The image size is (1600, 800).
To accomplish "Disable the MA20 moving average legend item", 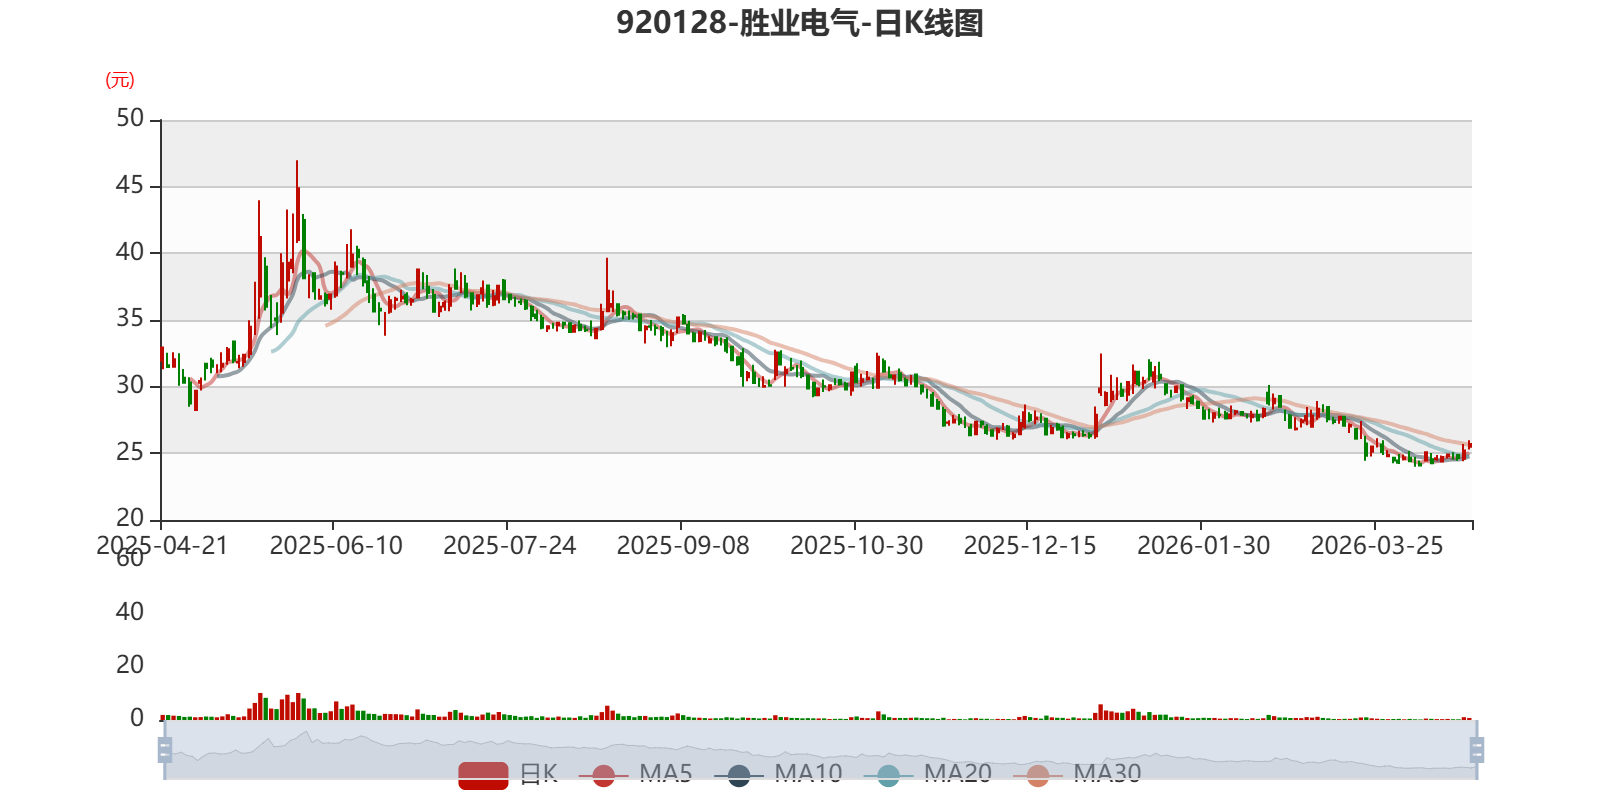I will (x=888, y=775).
